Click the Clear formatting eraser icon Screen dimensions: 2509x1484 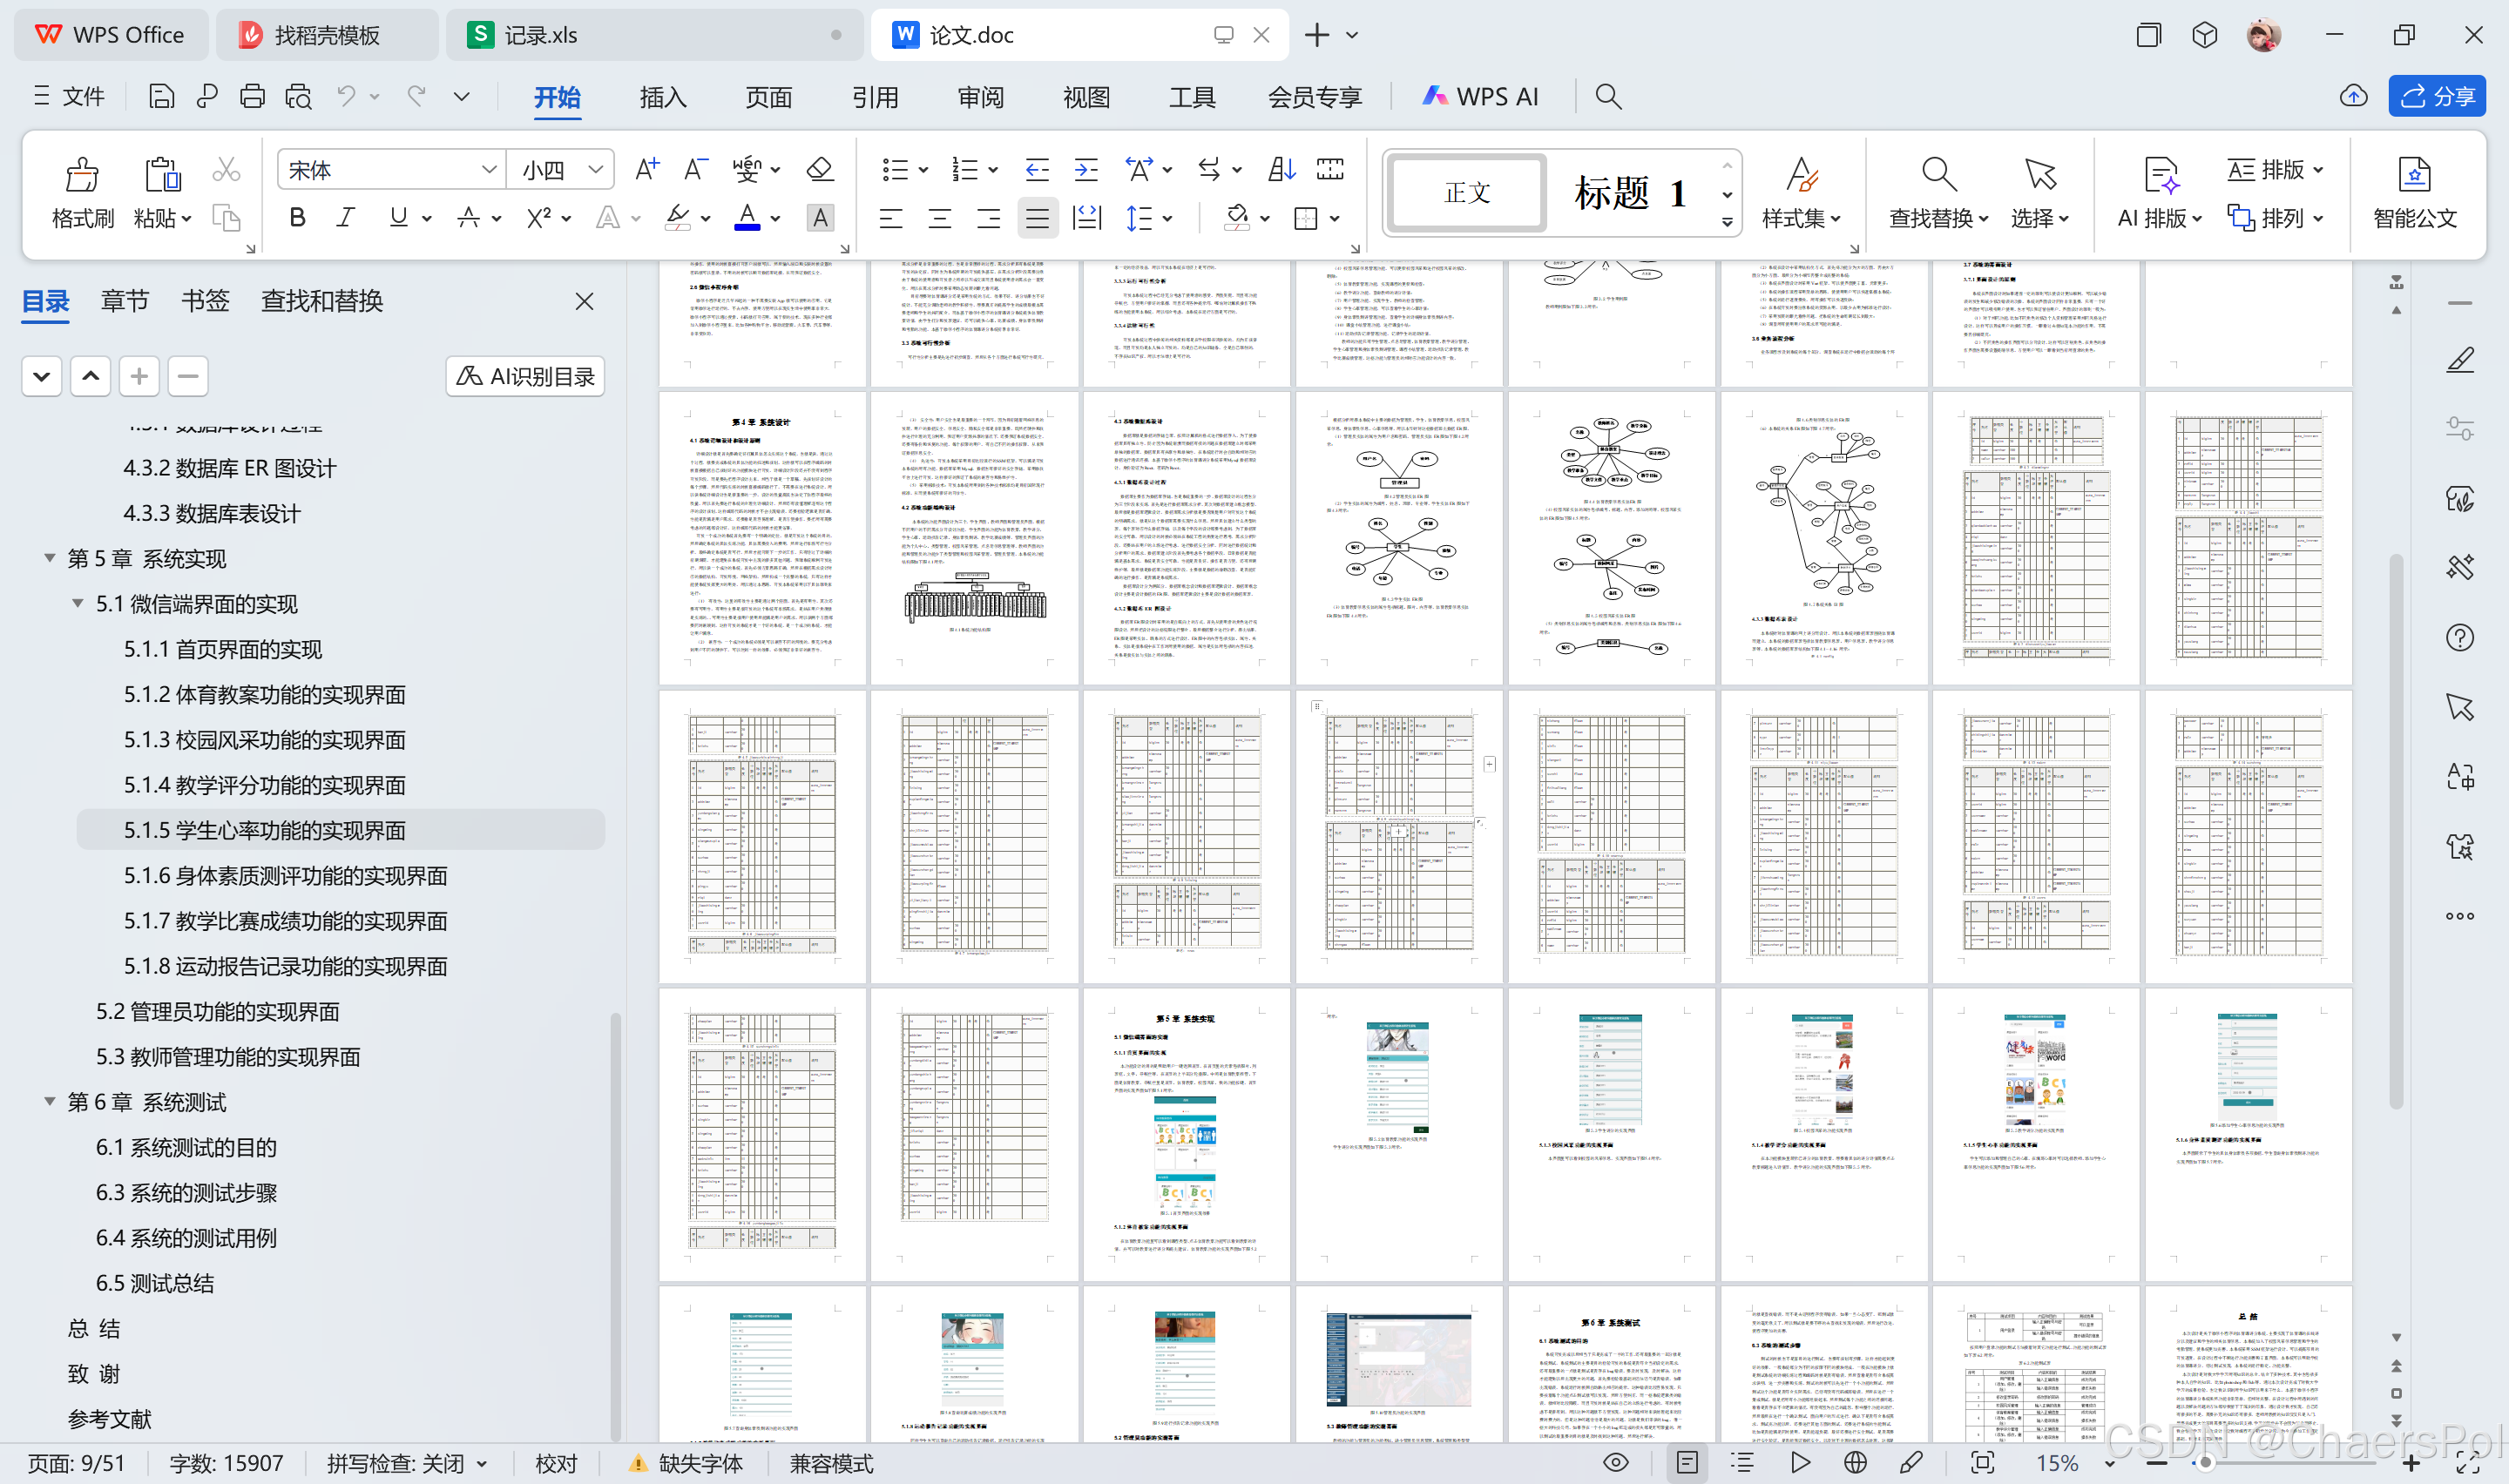[820, 169]
